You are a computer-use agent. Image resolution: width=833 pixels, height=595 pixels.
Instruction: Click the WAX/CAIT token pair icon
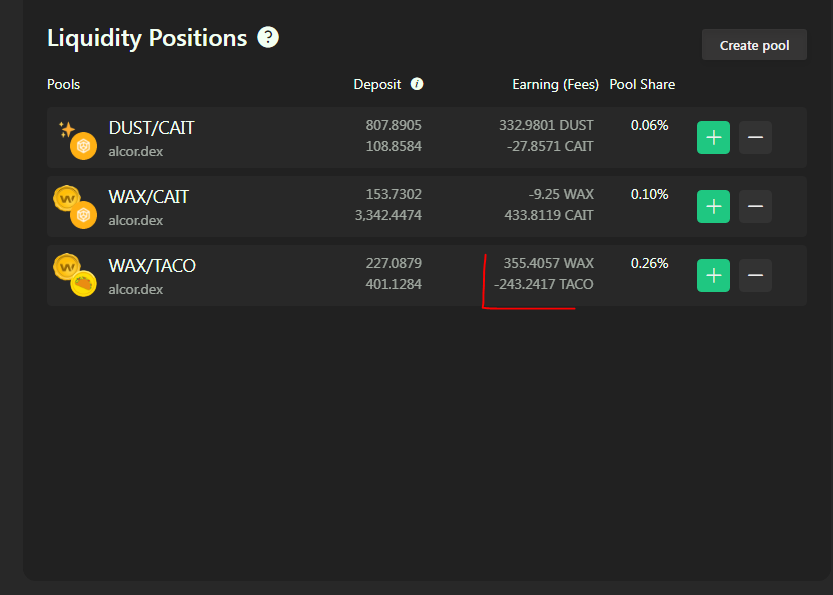[75, 207]
